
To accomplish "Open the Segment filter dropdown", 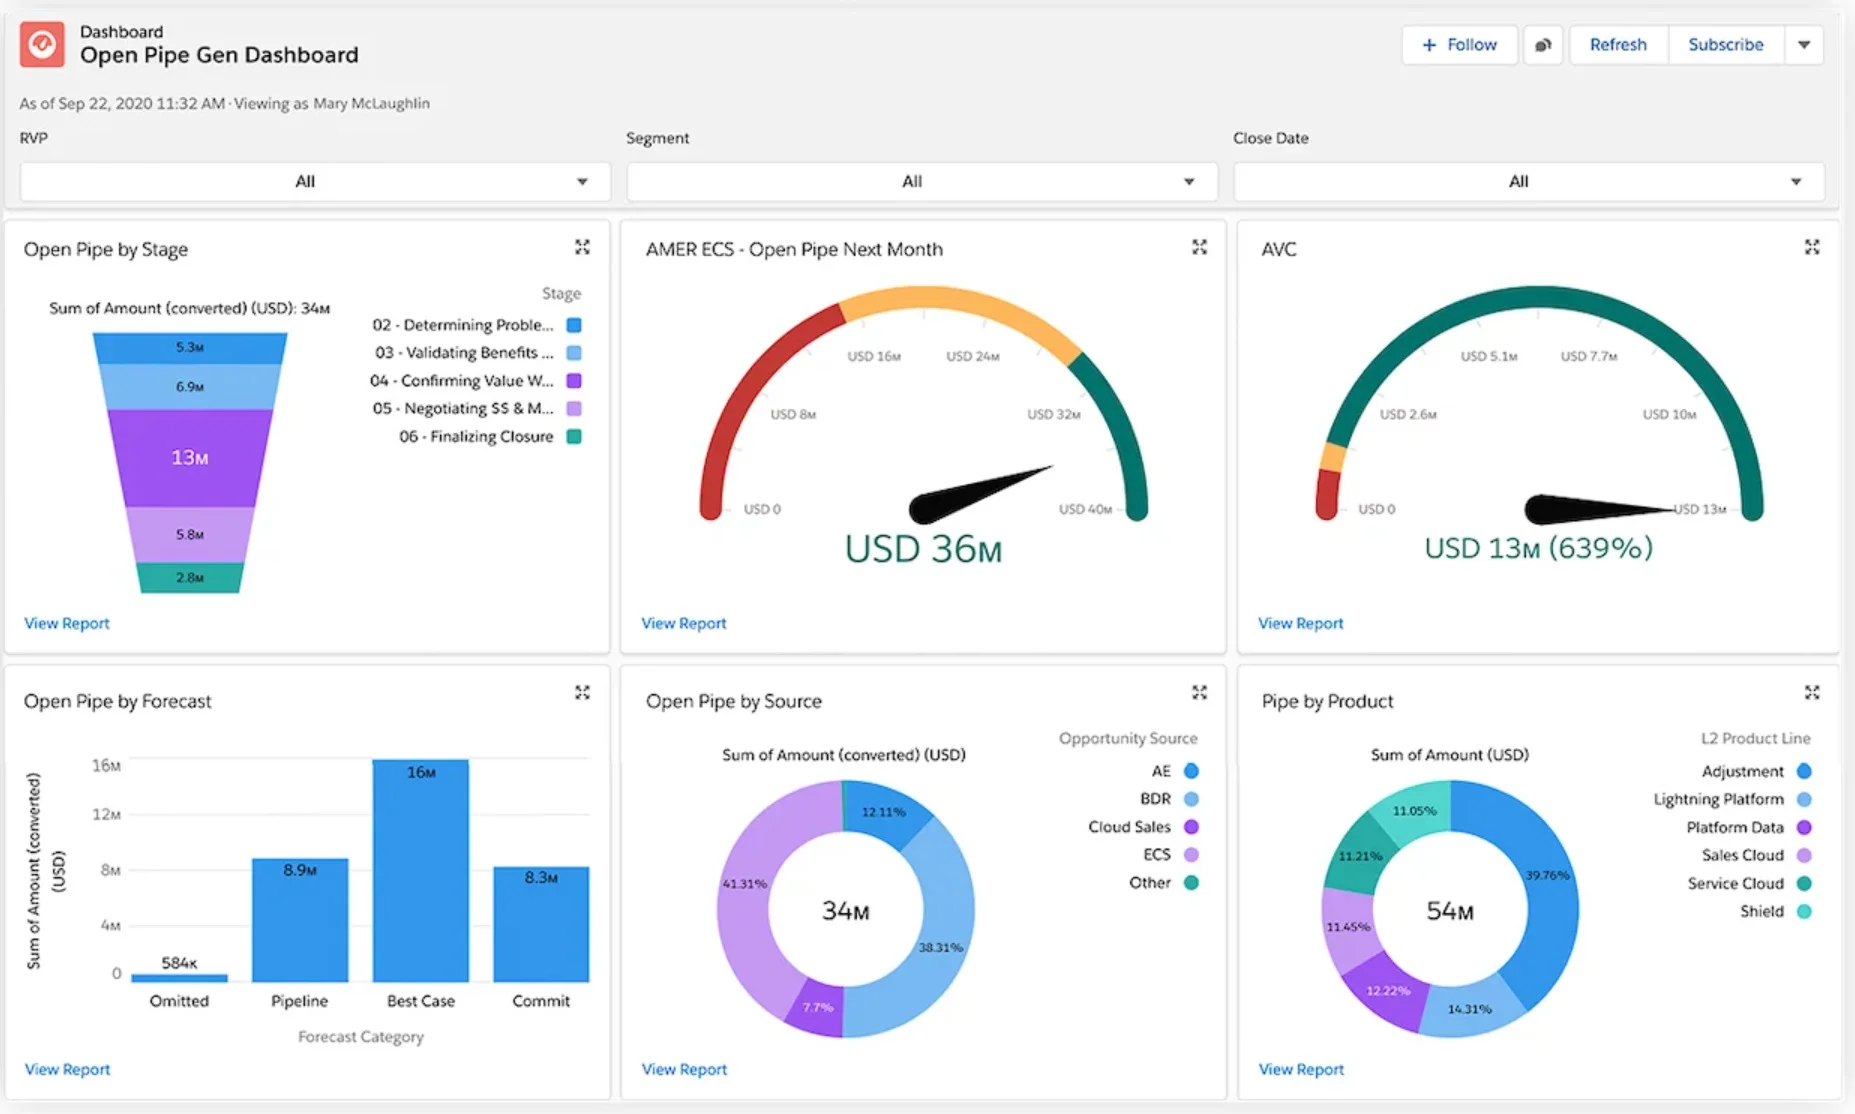I will click(x=920, y=181).
